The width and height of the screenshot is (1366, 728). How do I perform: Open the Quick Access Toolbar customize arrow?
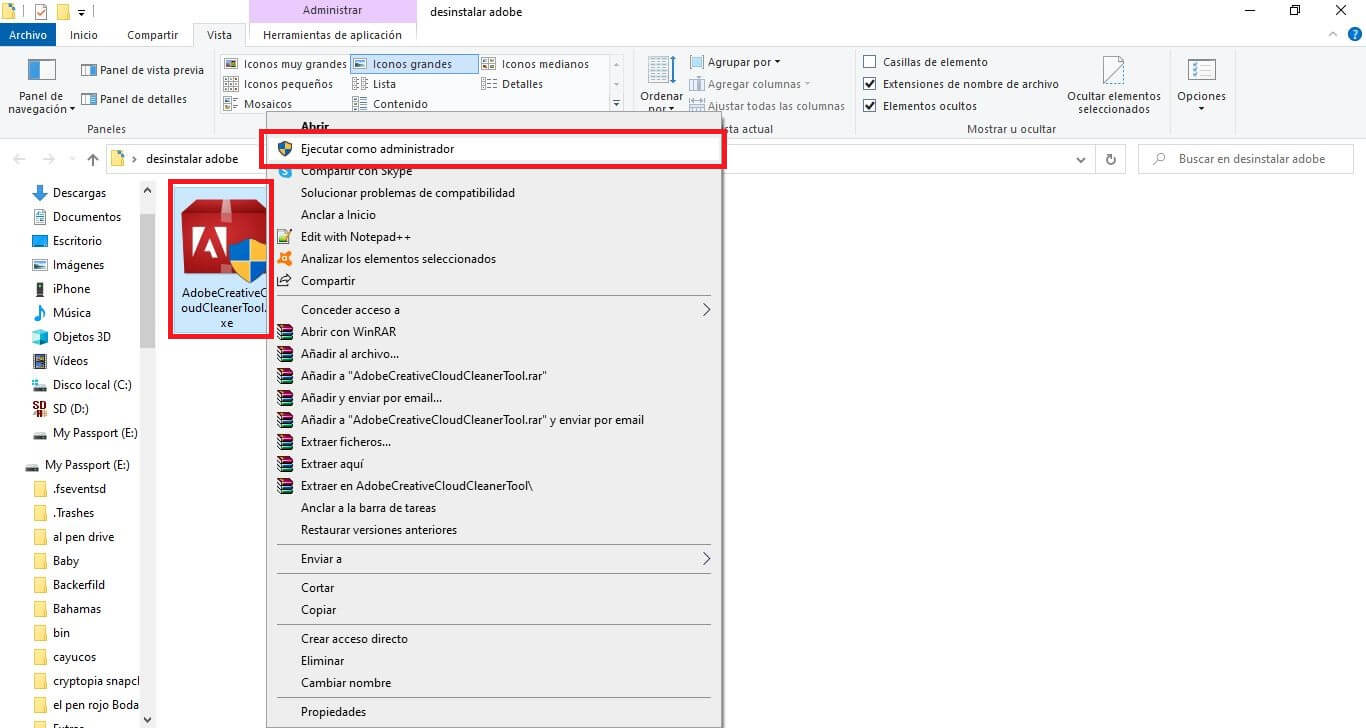[x=82, y=12]
